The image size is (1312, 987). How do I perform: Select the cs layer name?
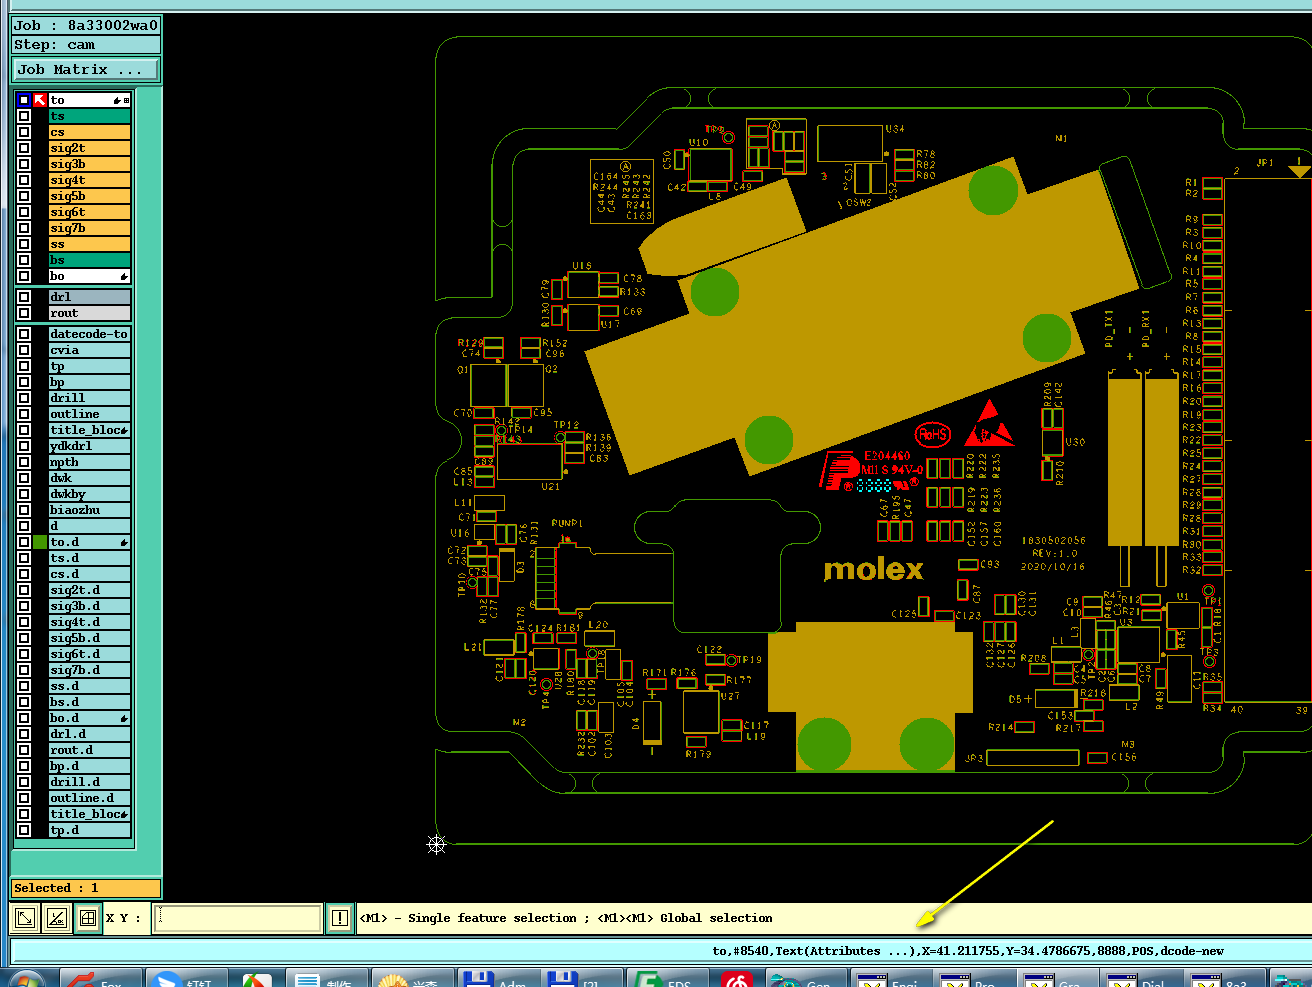pos(90,132)
